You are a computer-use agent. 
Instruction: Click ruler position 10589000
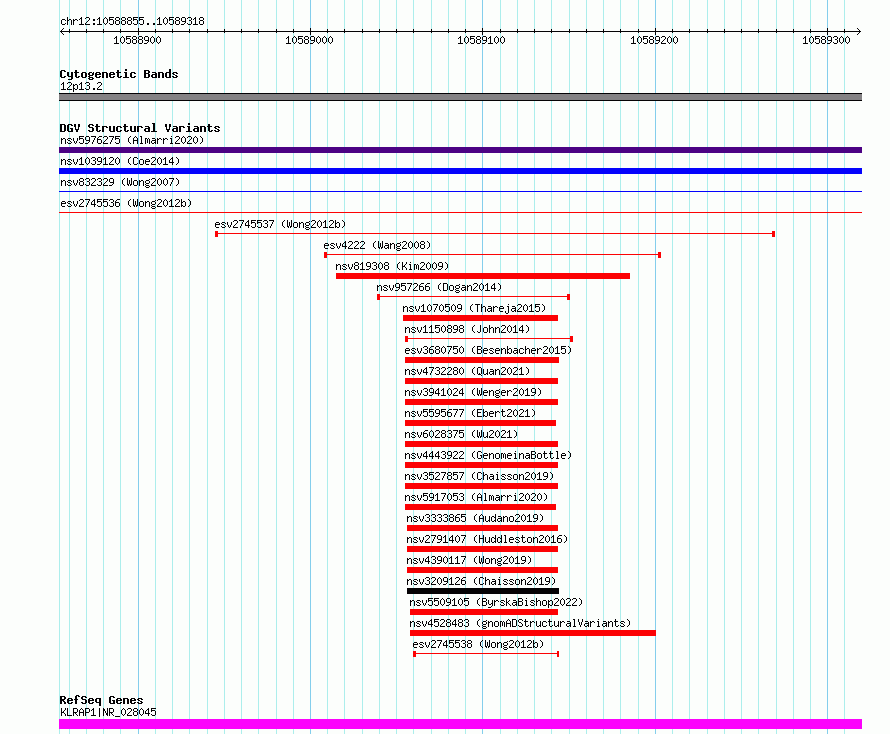point(309,40)
